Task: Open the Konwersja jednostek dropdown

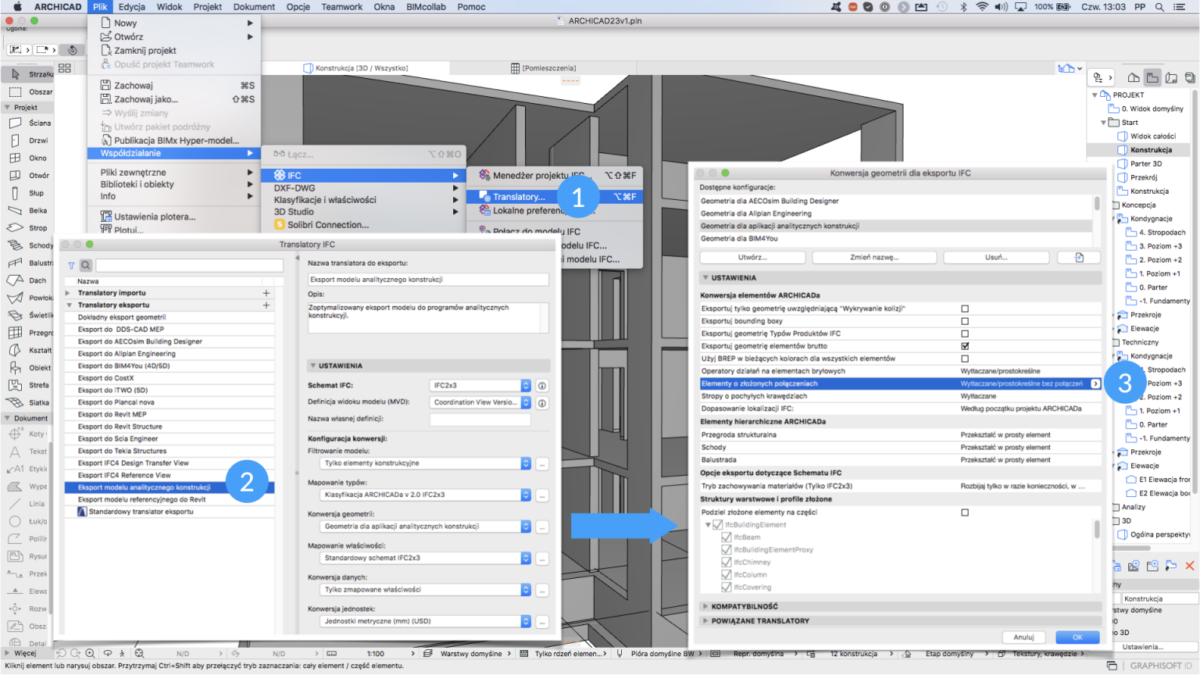Action: tap(427, 622)
